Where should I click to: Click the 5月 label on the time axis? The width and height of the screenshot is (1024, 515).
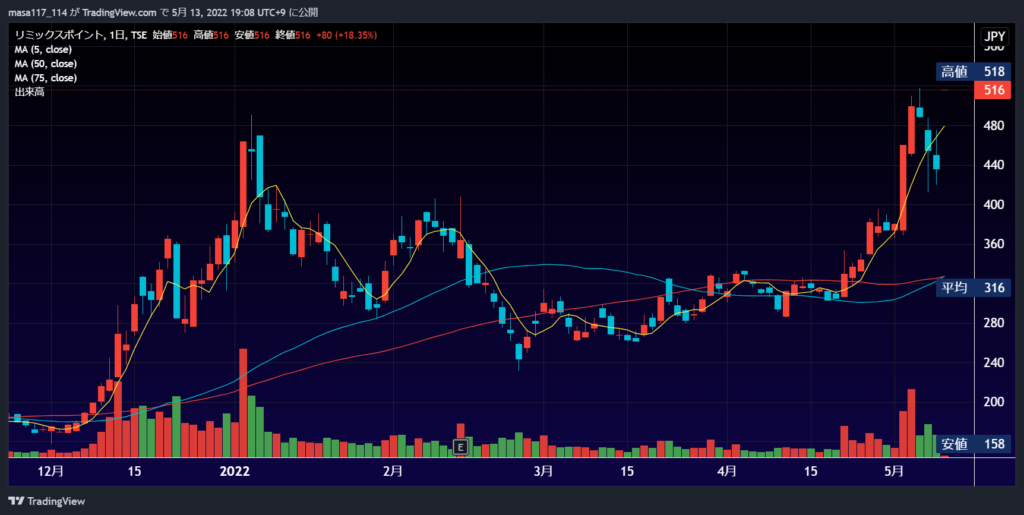coord(895,471)
